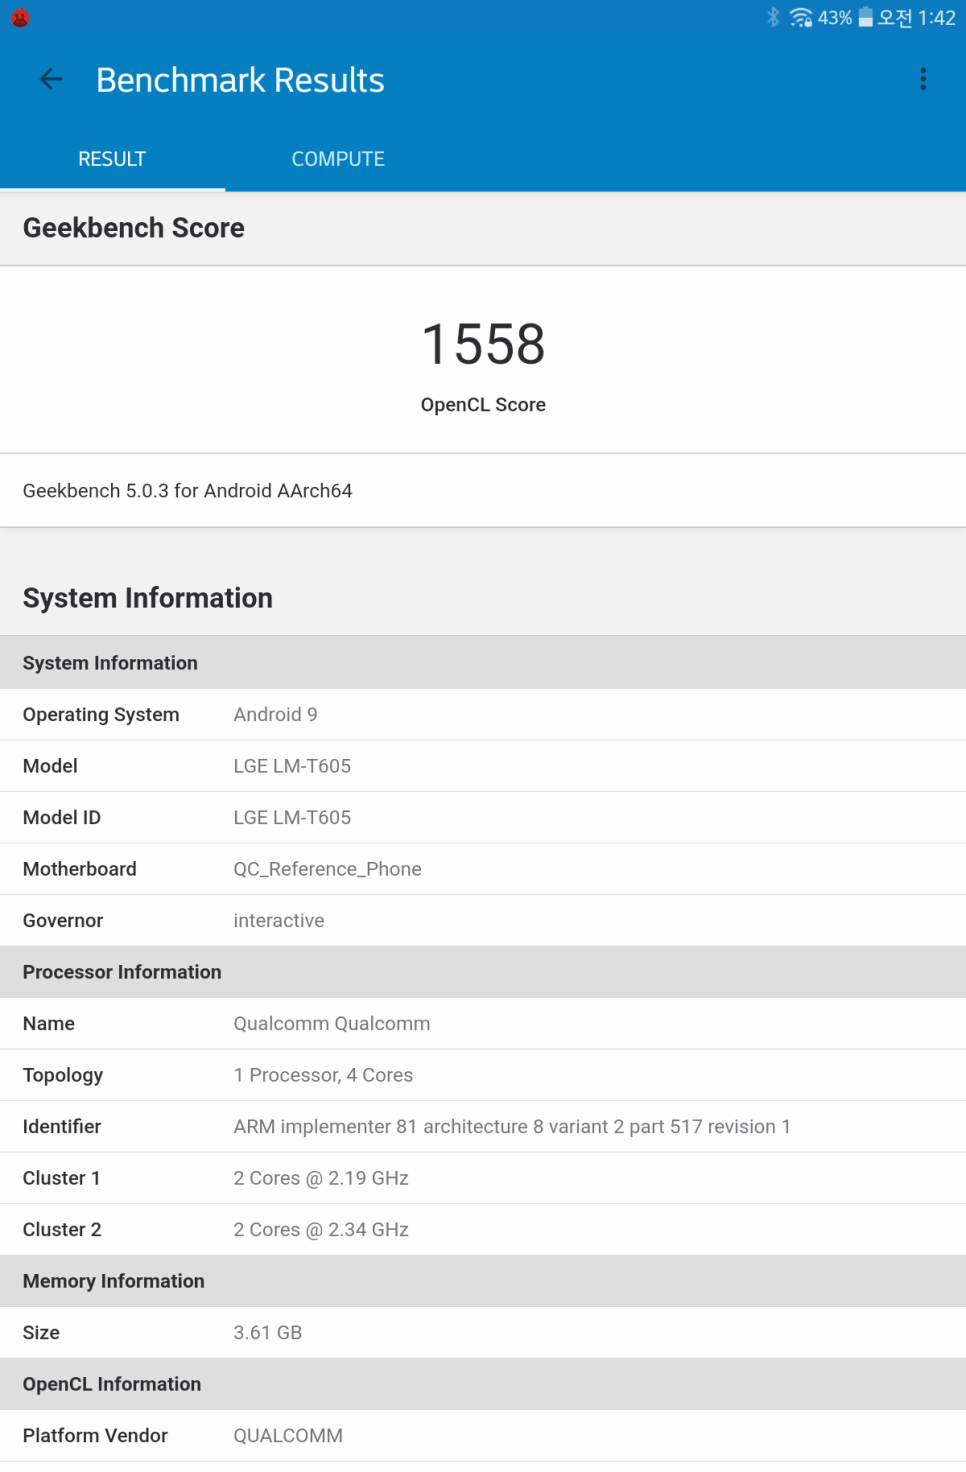Tap the QC_Reference_Phone motherboard value
The width and height of the screenshot is (966, 1472).
click(x=328, y=869)
